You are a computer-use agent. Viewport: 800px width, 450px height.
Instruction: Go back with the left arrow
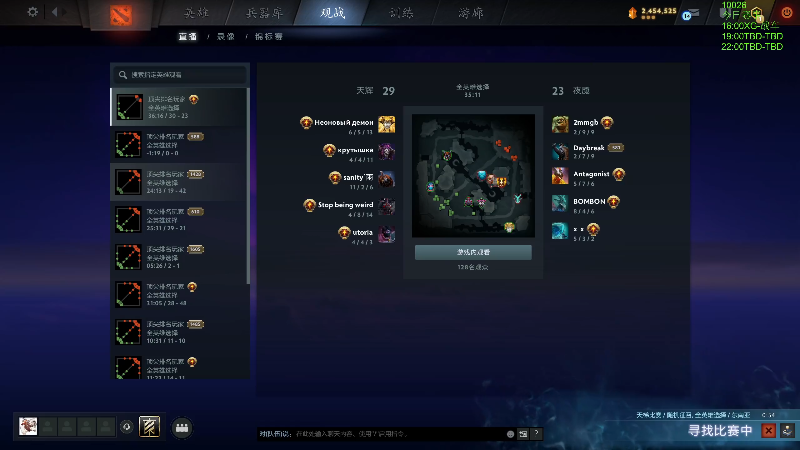[55, 12]
